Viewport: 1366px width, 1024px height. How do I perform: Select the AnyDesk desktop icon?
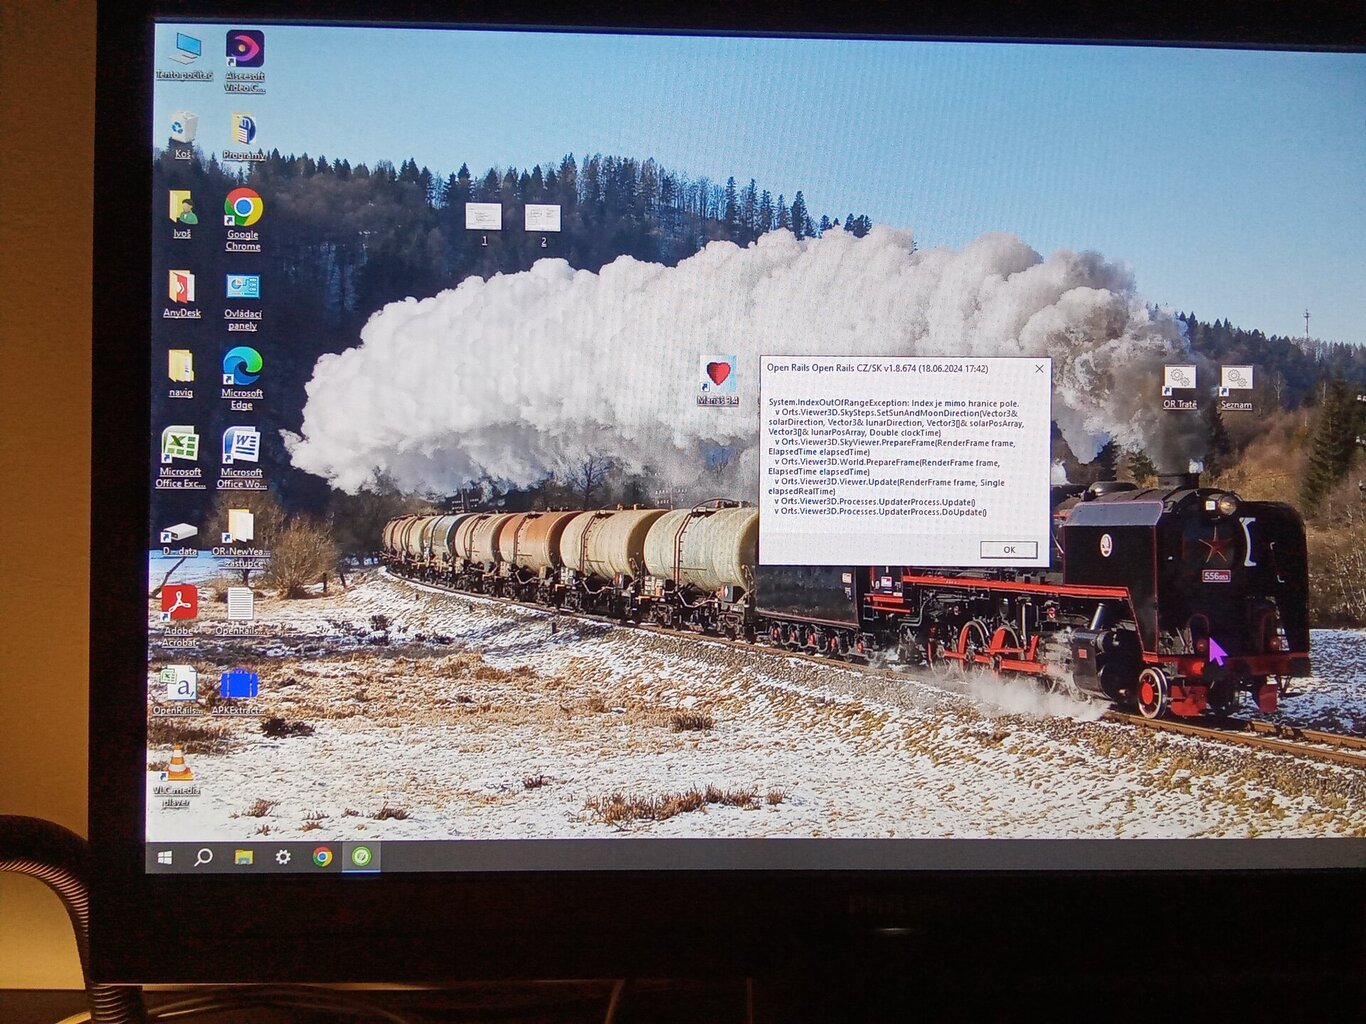[x=181, y=288]
